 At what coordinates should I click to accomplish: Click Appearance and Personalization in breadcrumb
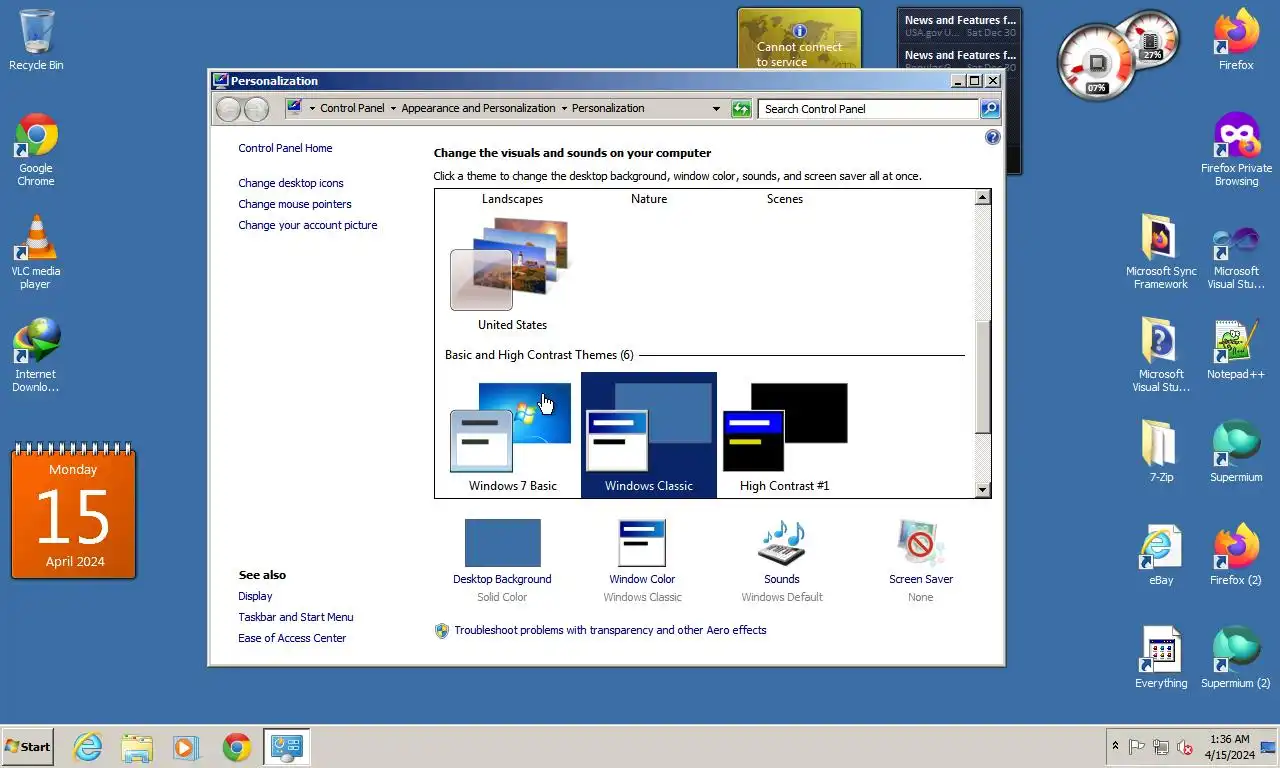coord(478,108)
